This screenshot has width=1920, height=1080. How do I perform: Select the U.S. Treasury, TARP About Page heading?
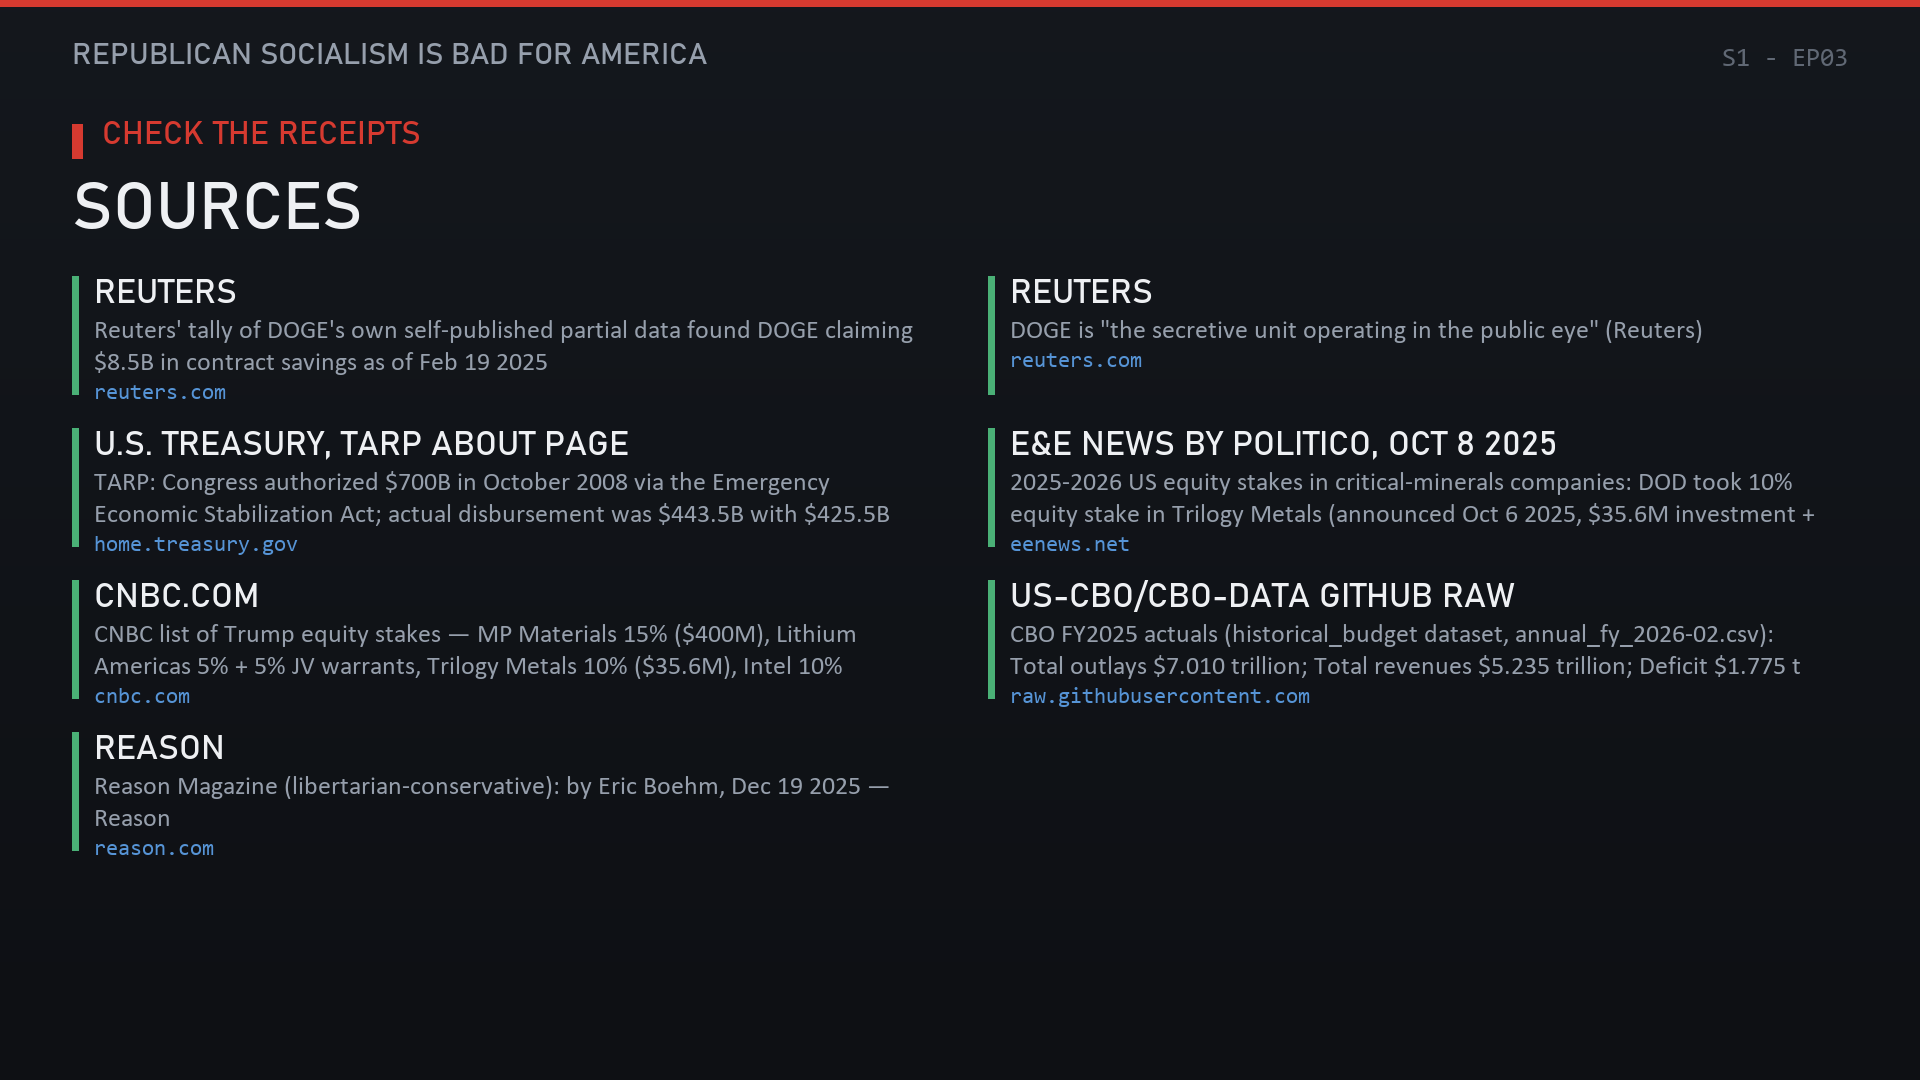(361, 444)
